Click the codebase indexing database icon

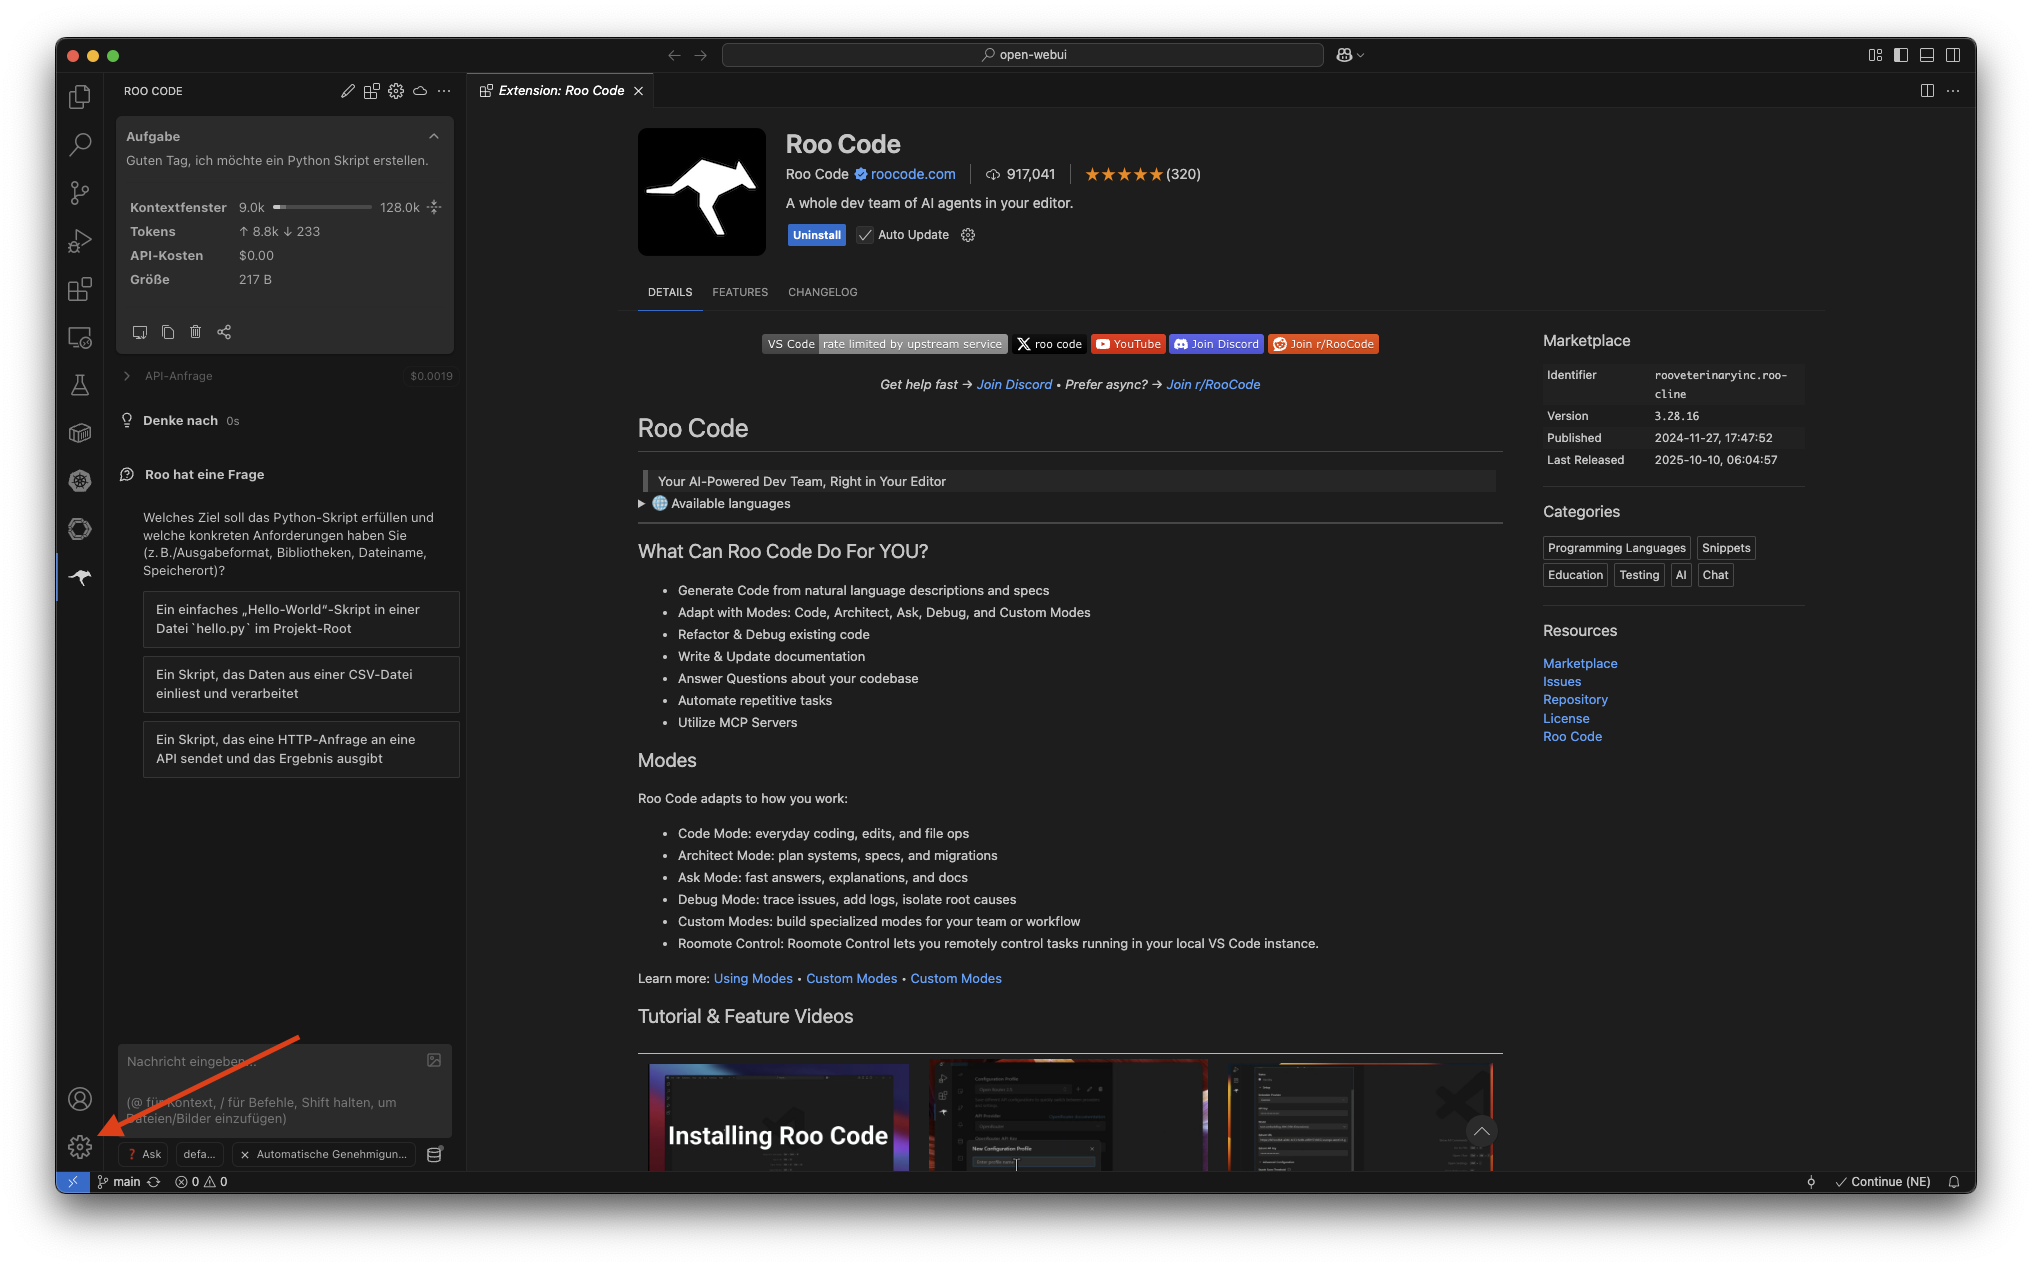434,1154
